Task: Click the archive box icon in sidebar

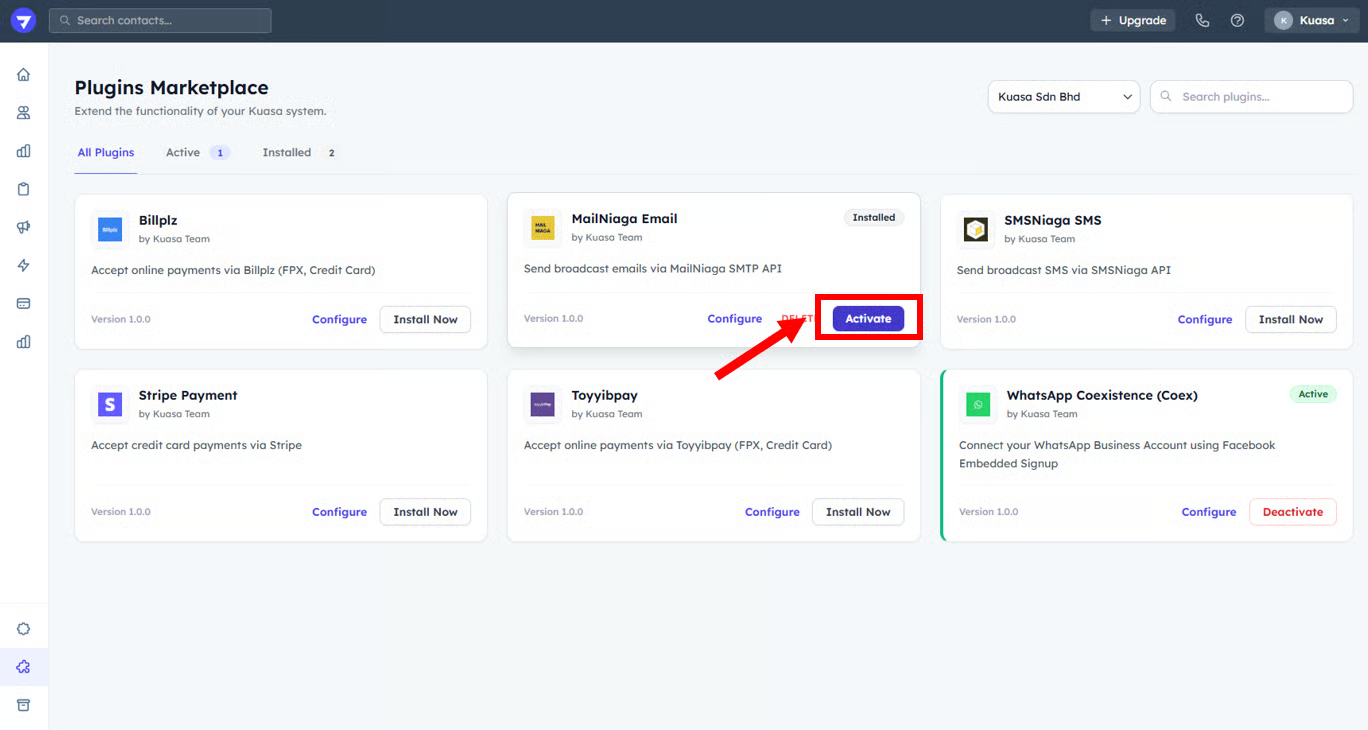Action: 24,705
